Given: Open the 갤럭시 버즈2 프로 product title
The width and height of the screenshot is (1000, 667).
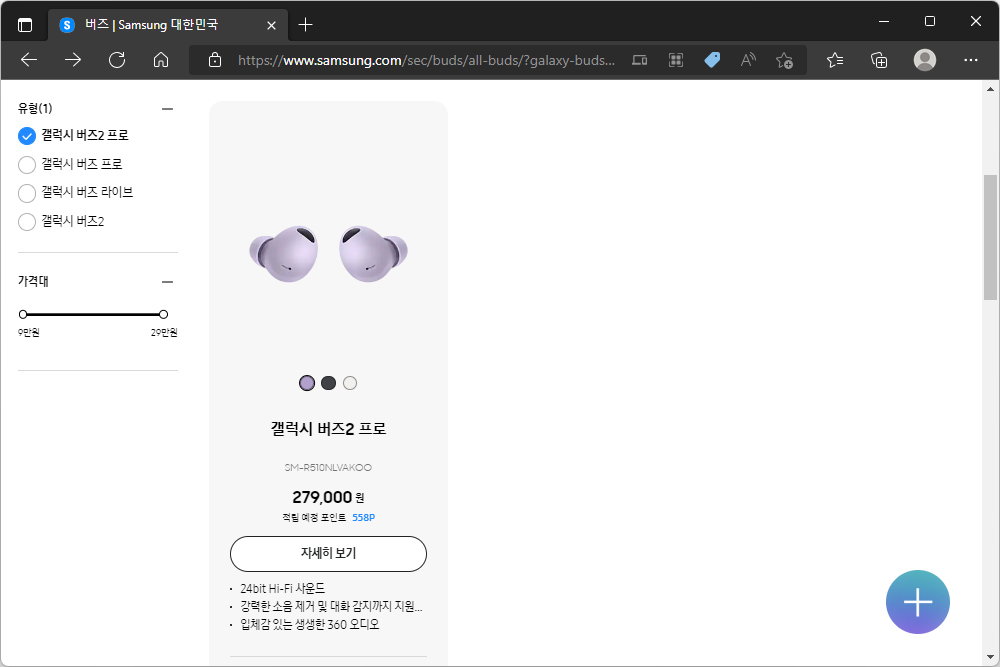Looking at the screenshot, I should 328,429.
